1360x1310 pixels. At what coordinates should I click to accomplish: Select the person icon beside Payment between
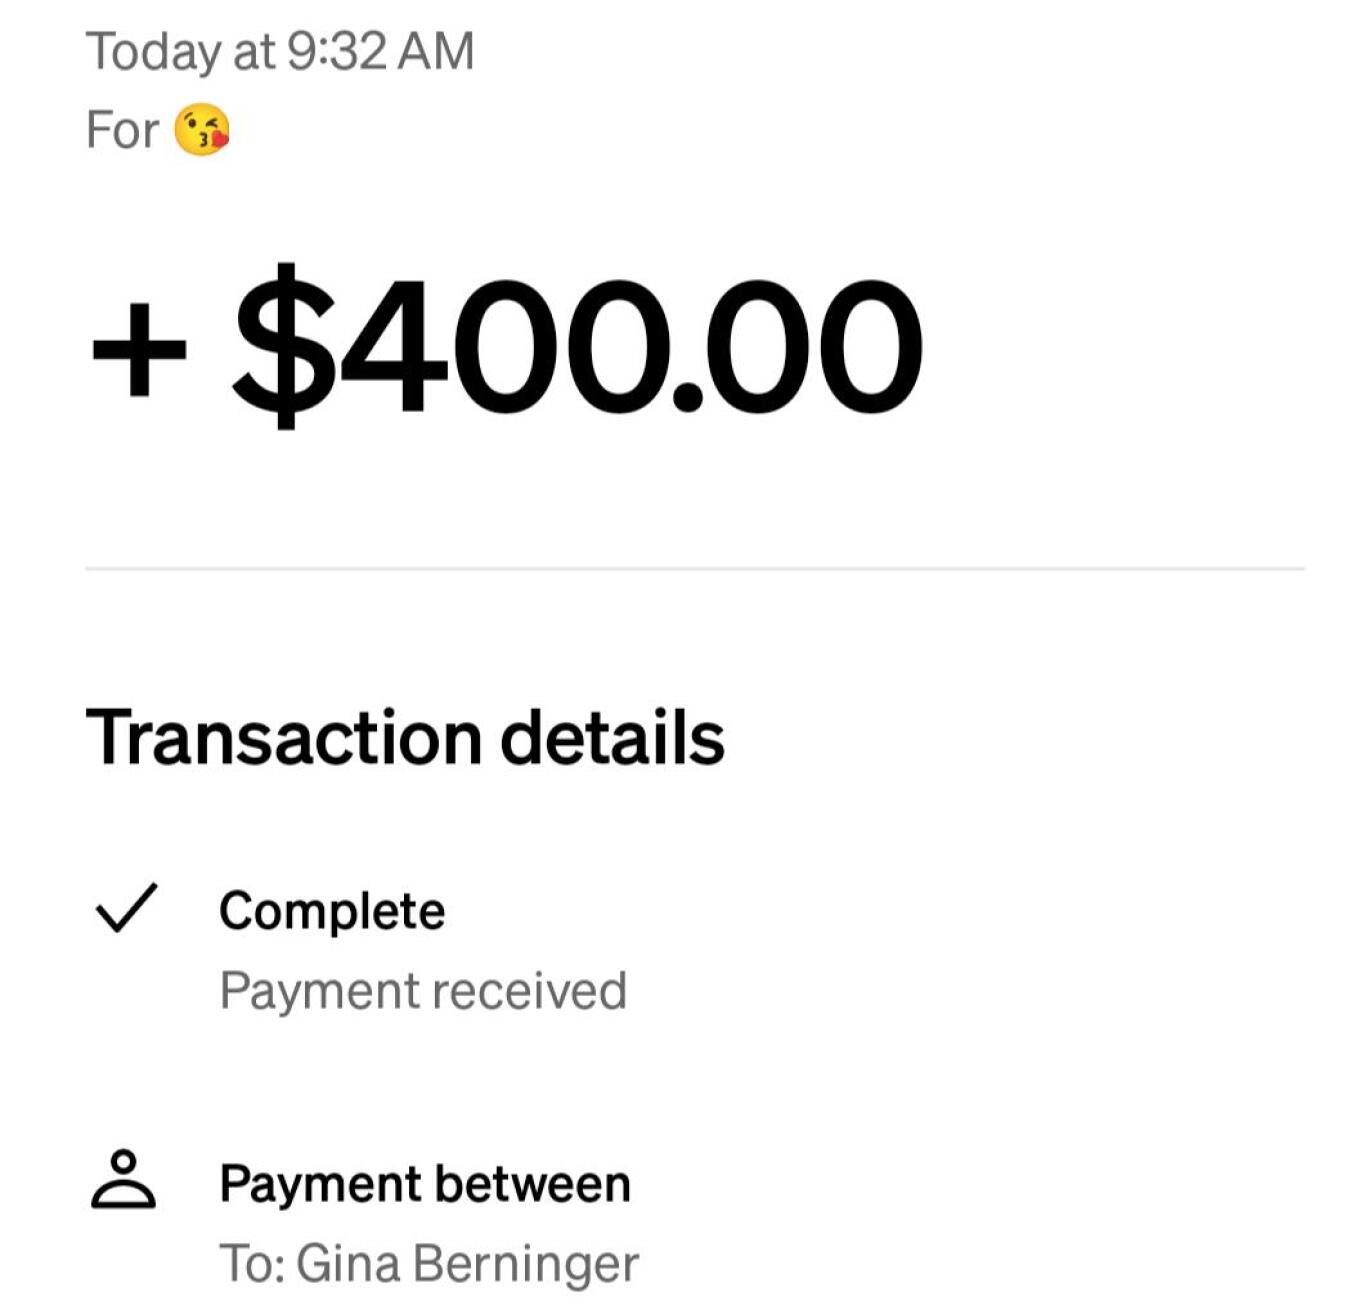(x=124, y=1180)
